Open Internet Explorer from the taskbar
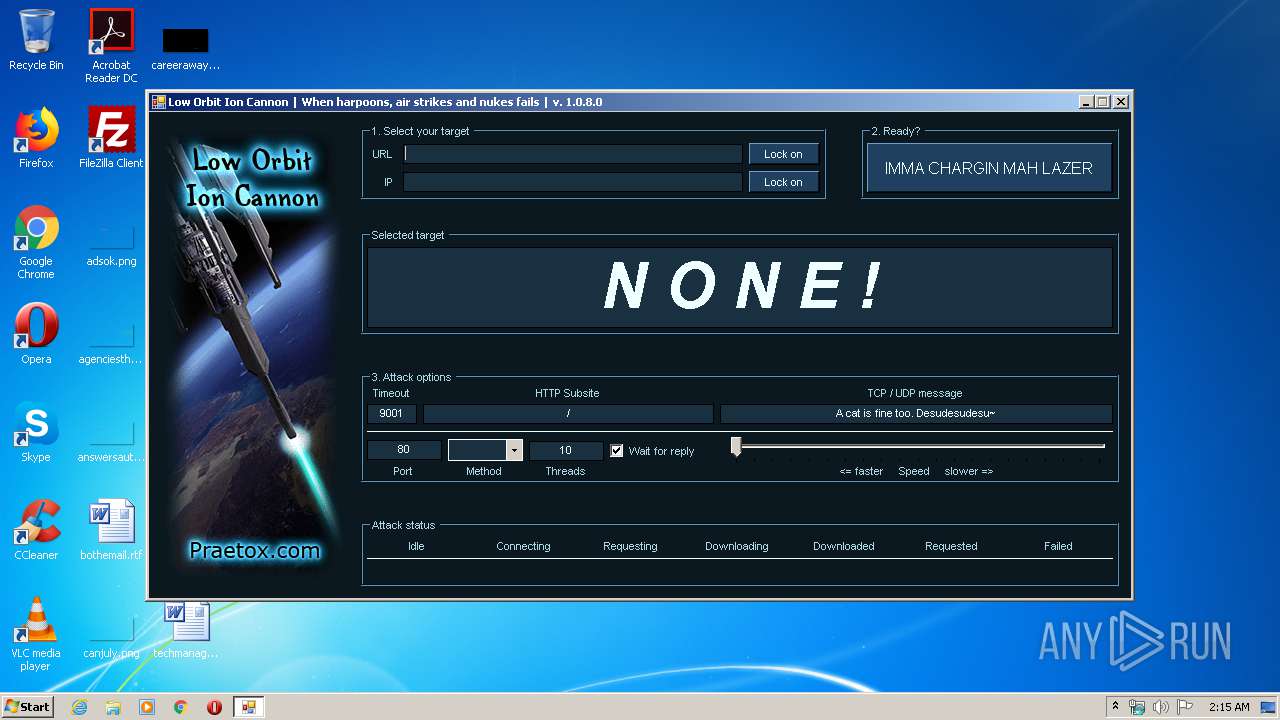1280x720 pixels. click(79, 707)
